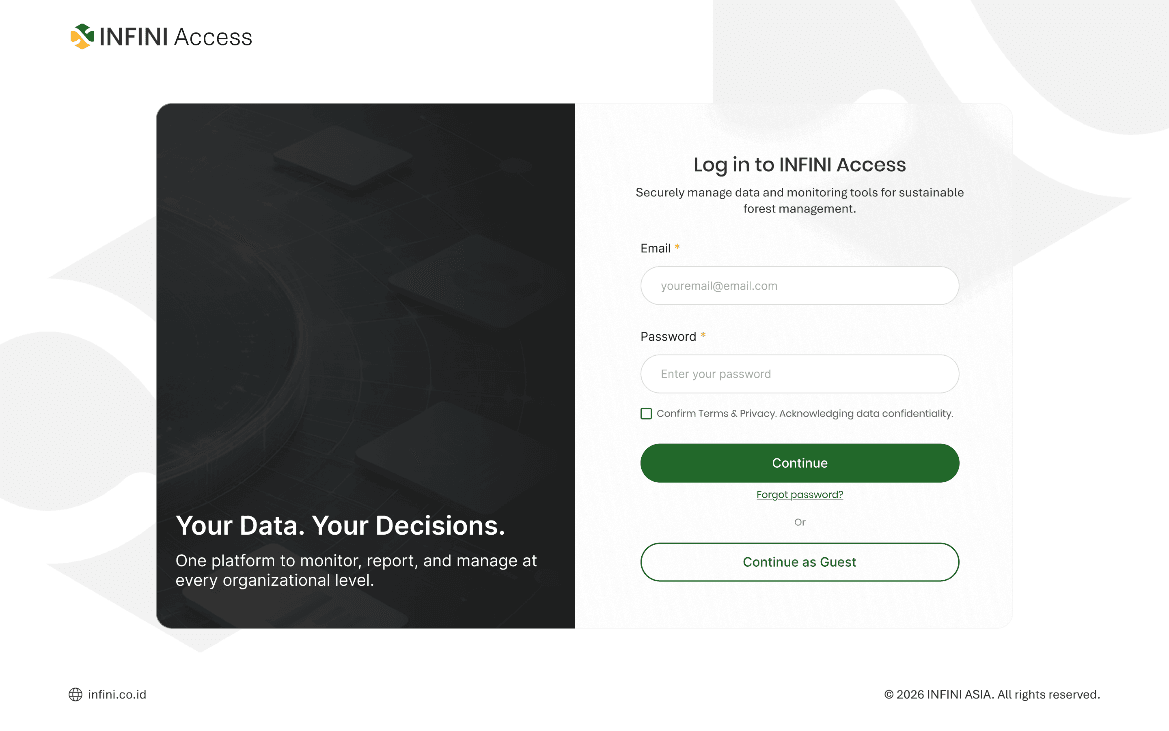Screen dimensions: 1169x731
Task: Click the globe icon beside infini.co.id
Action: (75, 694)
